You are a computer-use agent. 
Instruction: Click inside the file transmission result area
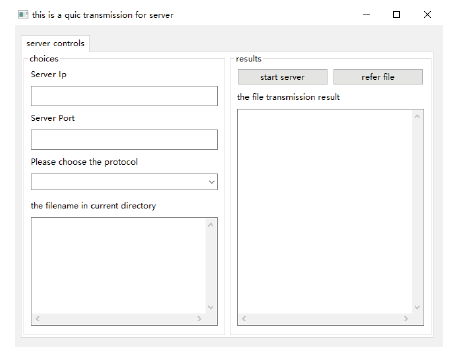[x=325, y=212]
